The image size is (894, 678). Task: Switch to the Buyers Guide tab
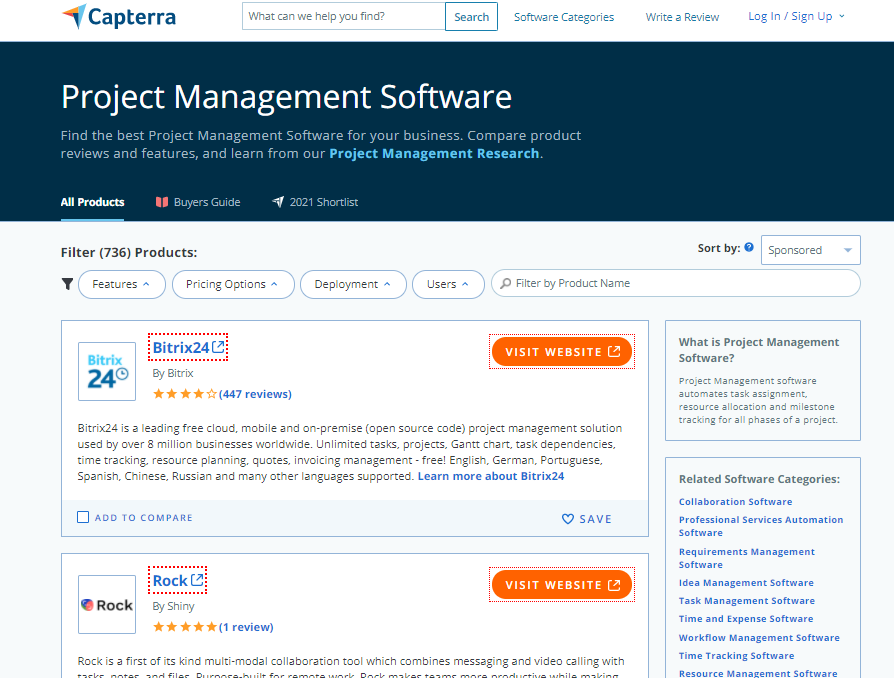coord(198,202)
